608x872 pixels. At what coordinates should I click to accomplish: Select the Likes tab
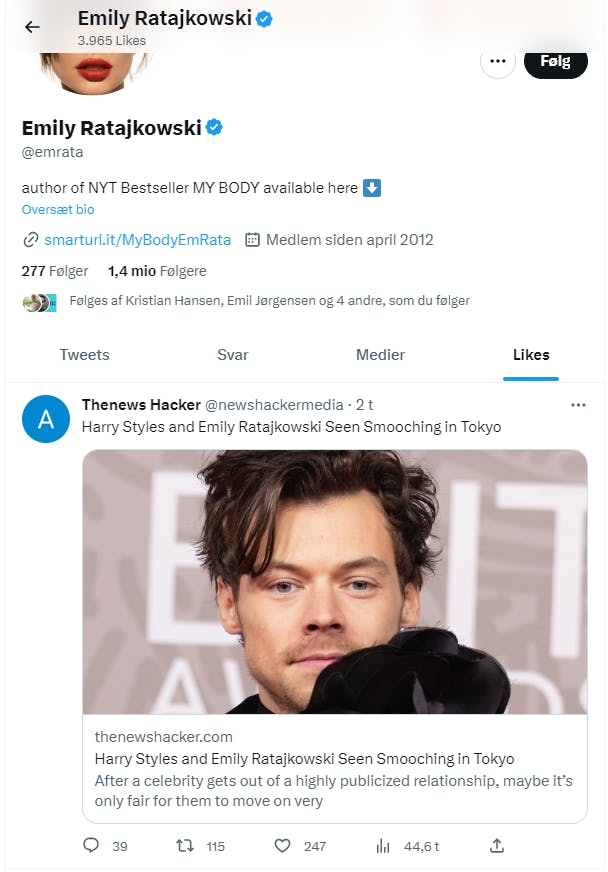531,355
